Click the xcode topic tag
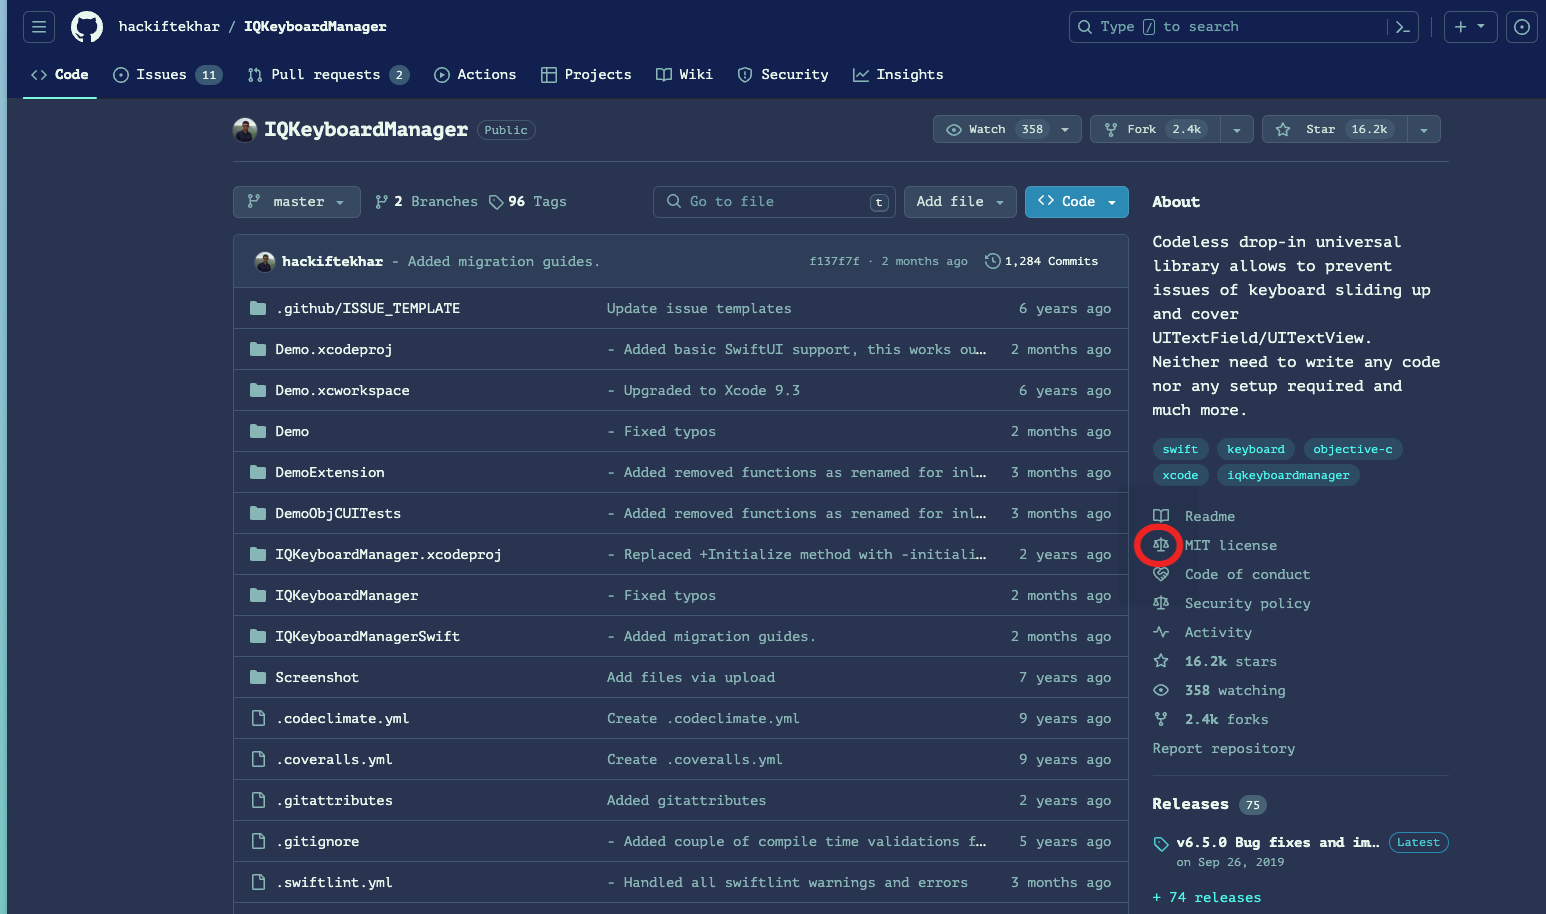1546x914 pixels. [x=1180, y=475]
